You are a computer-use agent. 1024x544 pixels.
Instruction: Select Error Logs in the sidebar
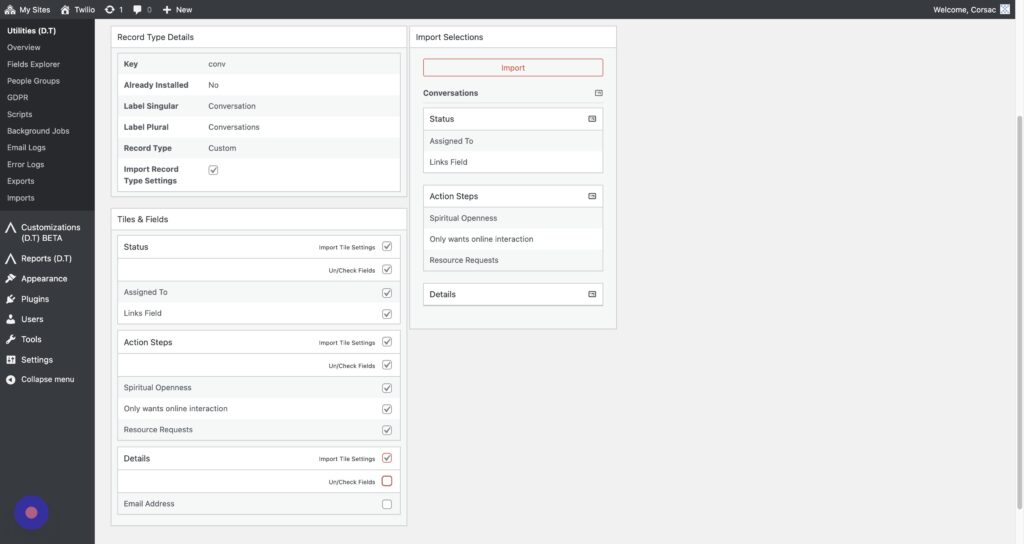coord(26,164)
